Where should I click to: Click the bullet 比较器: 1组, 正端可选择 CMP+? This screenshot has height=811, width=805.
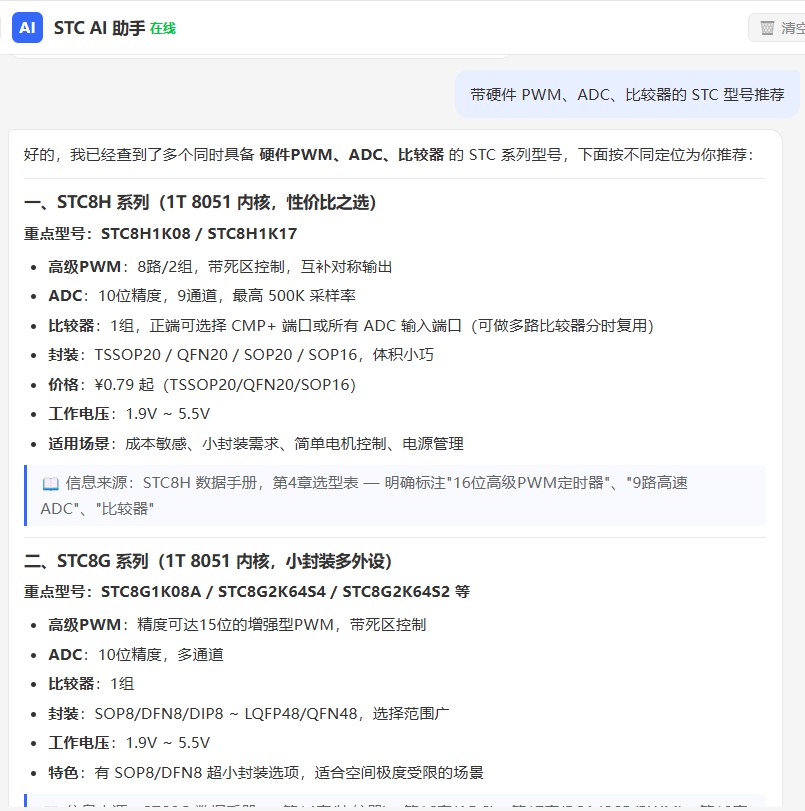[351, 326]
